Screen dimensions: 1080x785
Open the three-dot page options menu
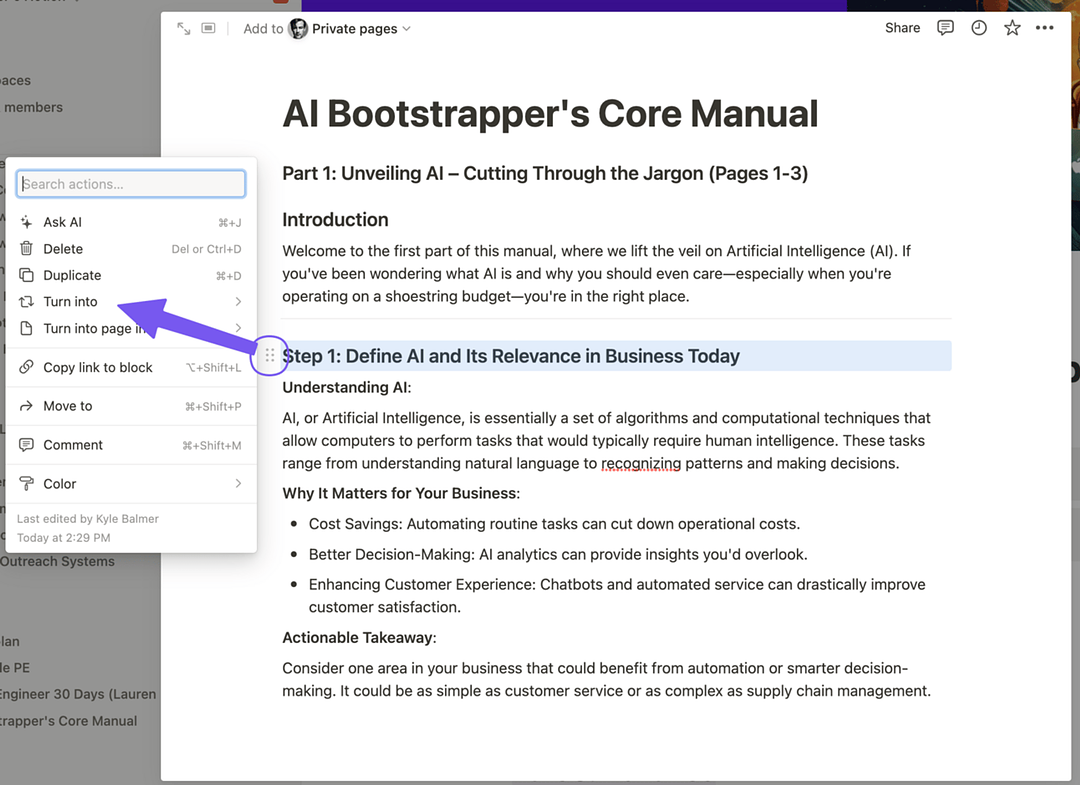(1045, 28)
